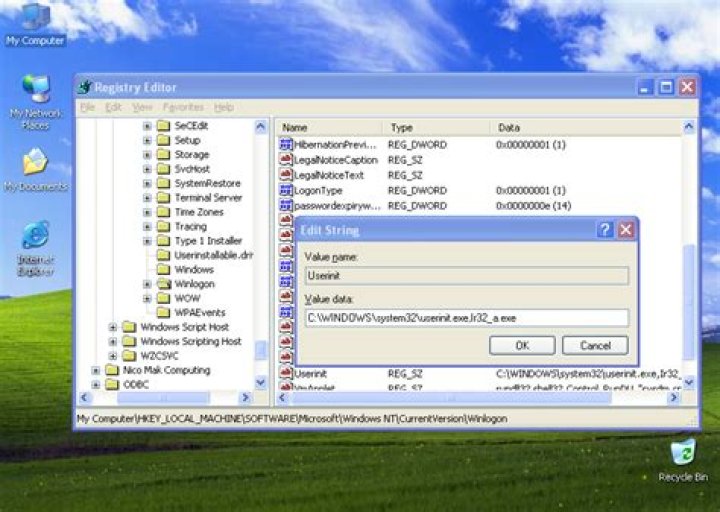This screenshot has height=512, width=720.
Task: Expand the Windows Script Host key
Action: pos(113,327)
